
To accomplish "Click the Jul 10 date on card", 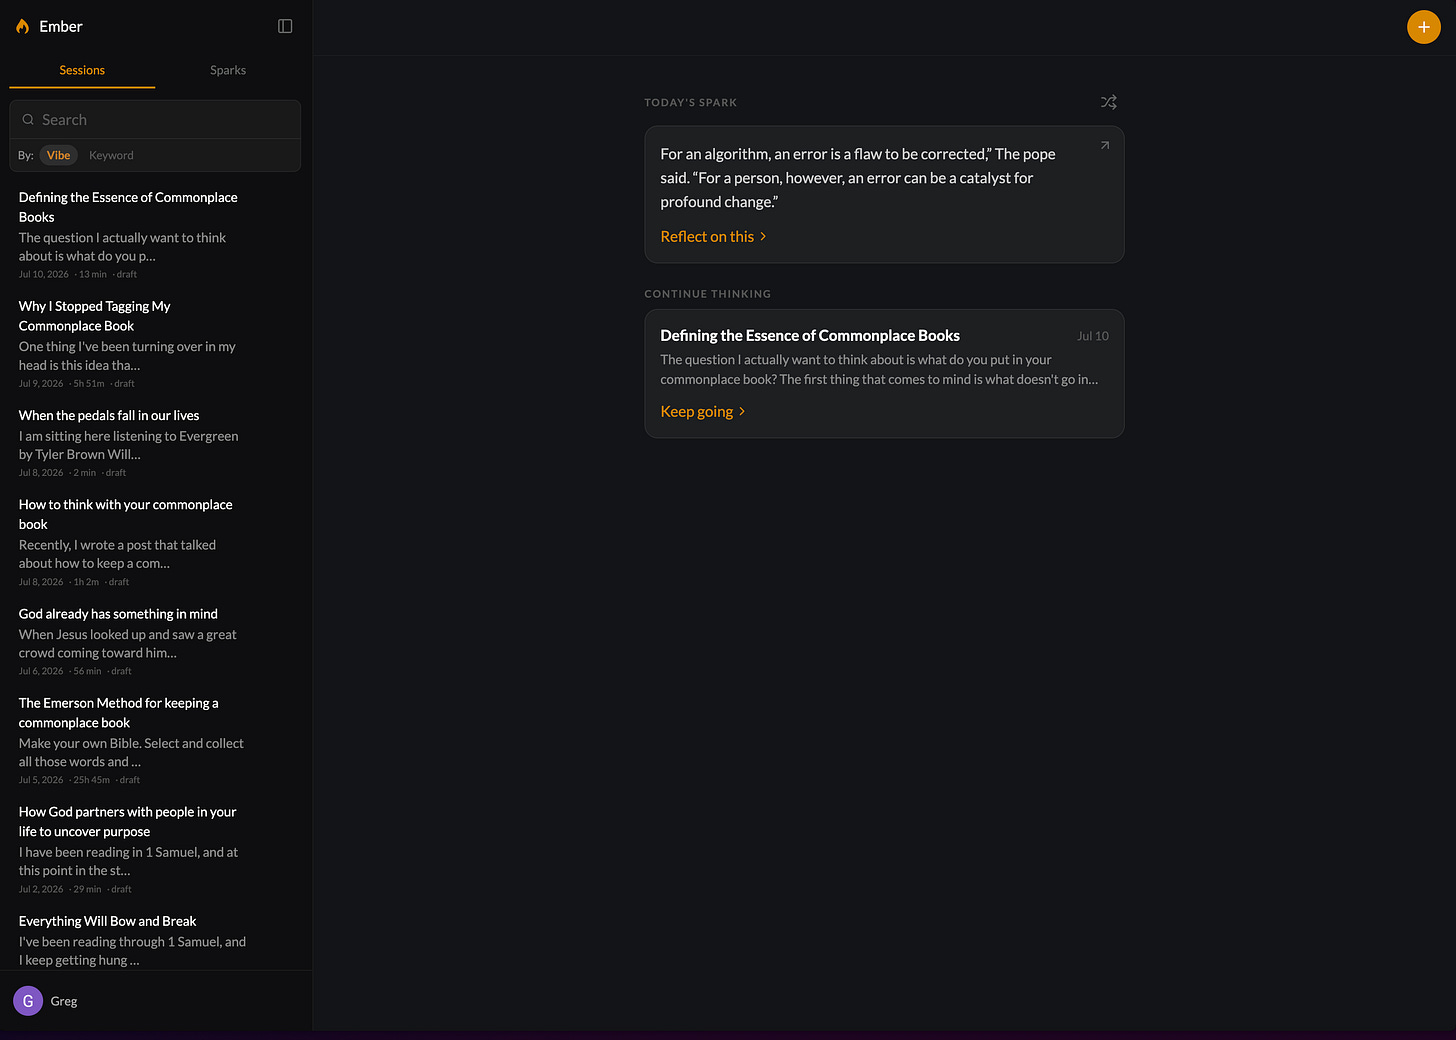I will tap(1092, 336).
